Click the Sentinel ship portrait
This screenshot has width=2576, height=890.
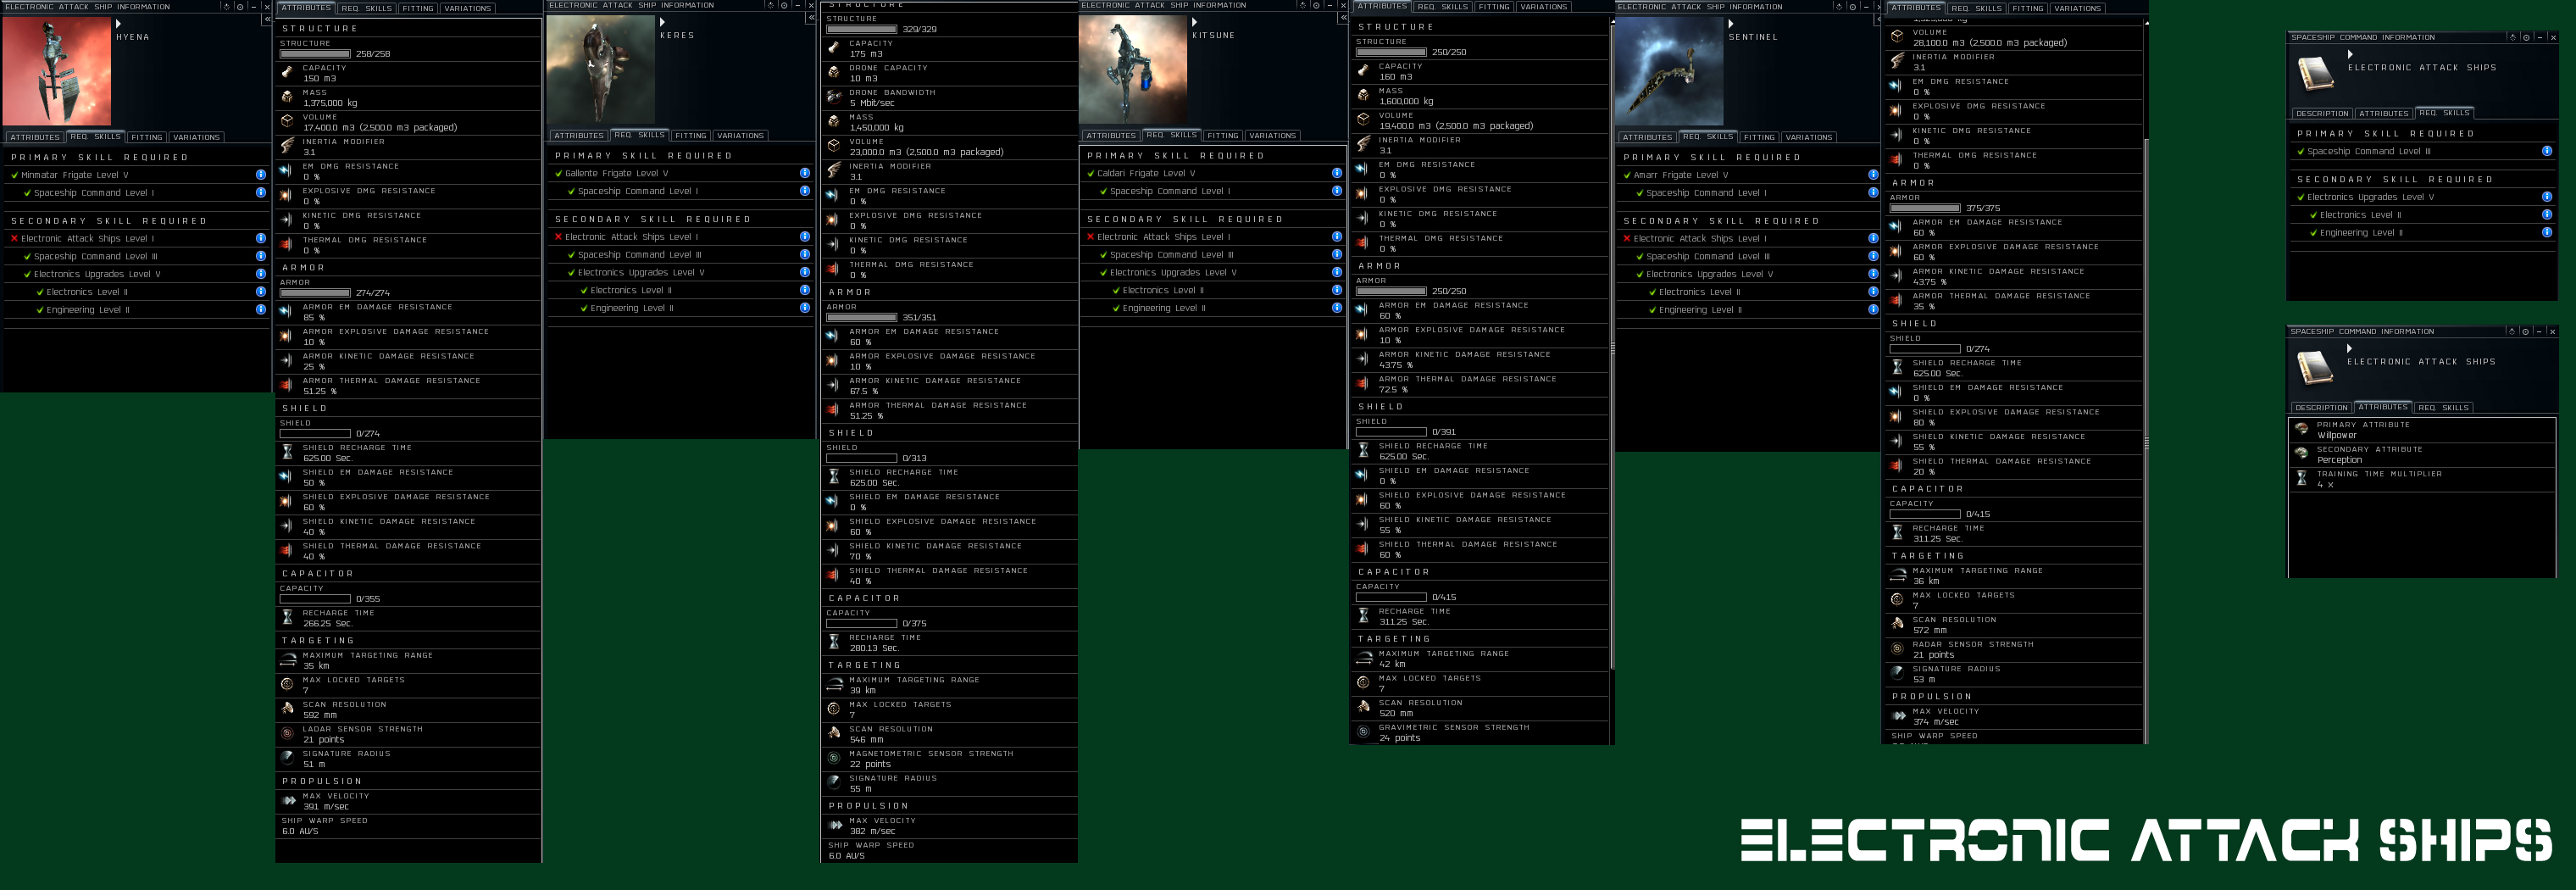1670,71
